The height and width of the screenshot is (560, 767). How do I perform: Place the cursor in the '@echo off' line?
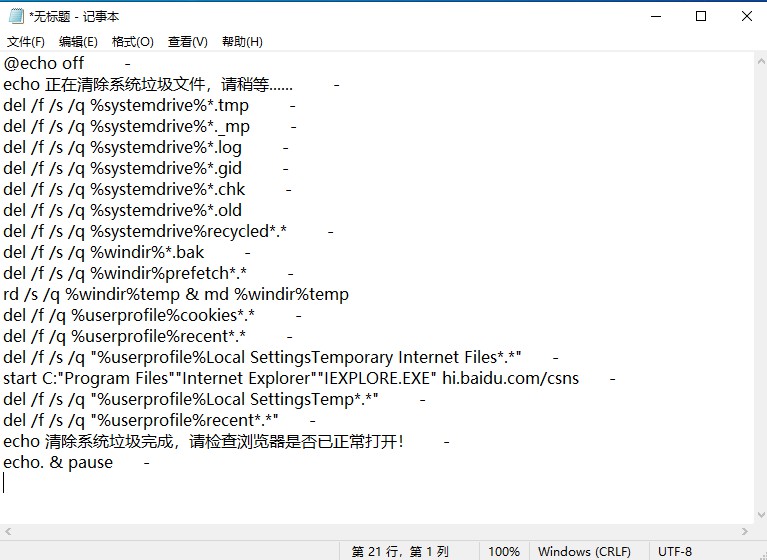[x=44, y=64]
